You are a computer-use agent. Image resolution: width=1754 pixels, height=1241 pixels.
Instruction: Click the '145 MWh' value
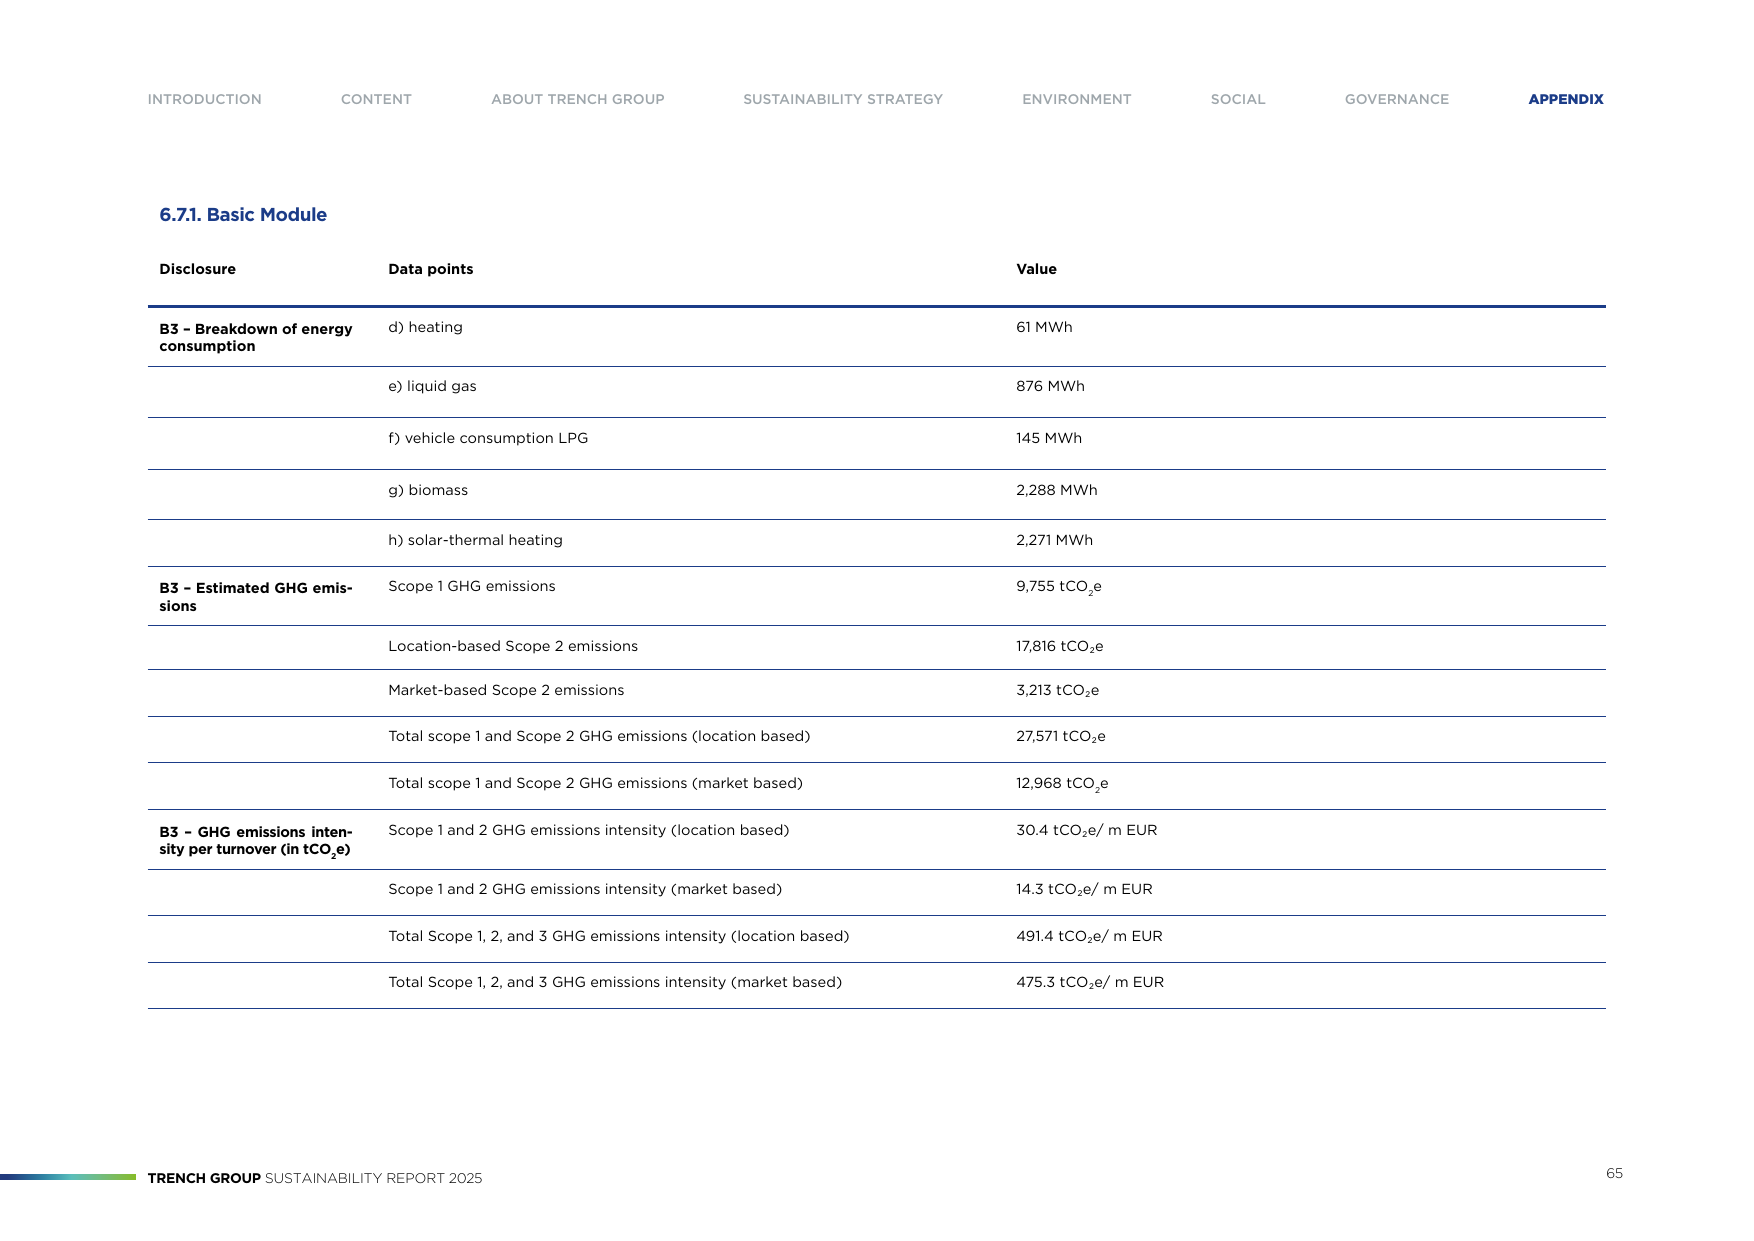1049,438
